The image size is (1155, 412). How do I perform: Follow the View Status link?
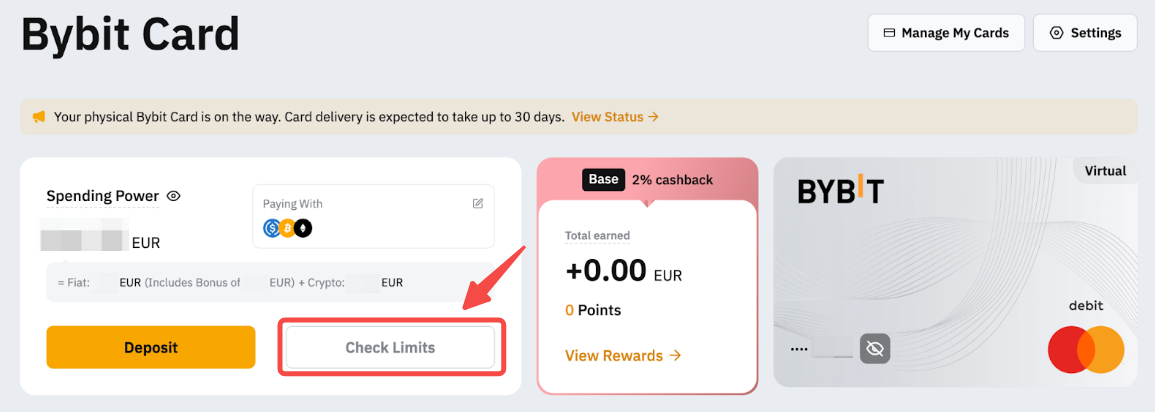[x=615, y=117]
